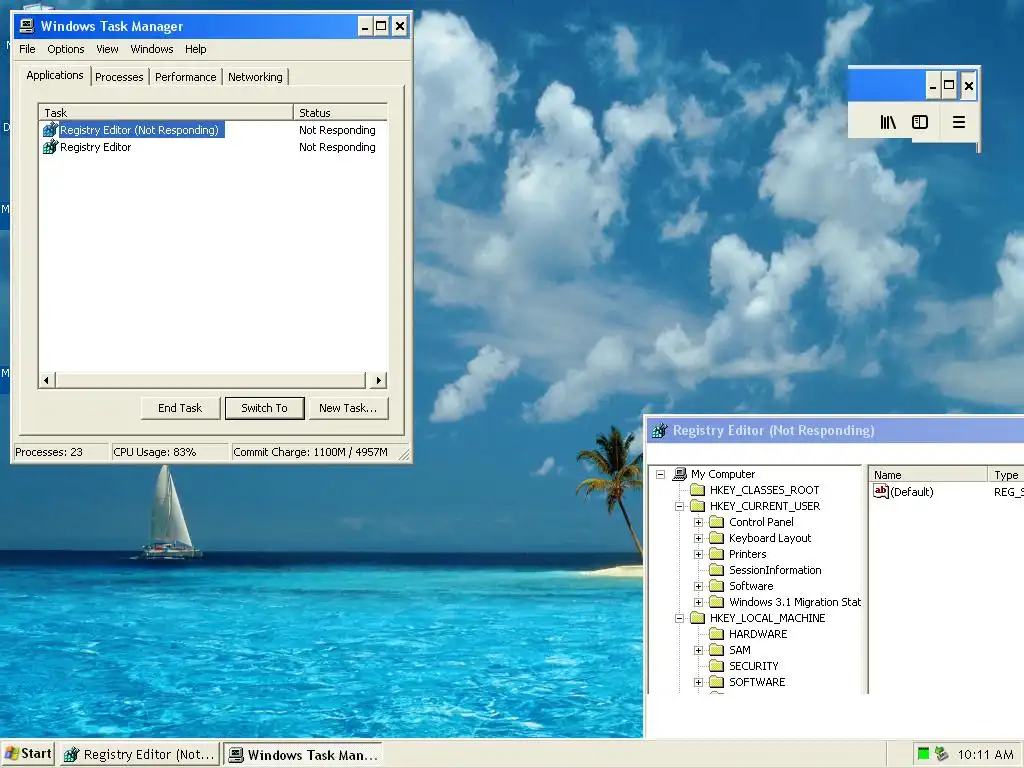This screenshot has height=768, width=1024.
Task: Click the icon of the unhighlighted Registry Editor task
Action: (x=50, y=146)
